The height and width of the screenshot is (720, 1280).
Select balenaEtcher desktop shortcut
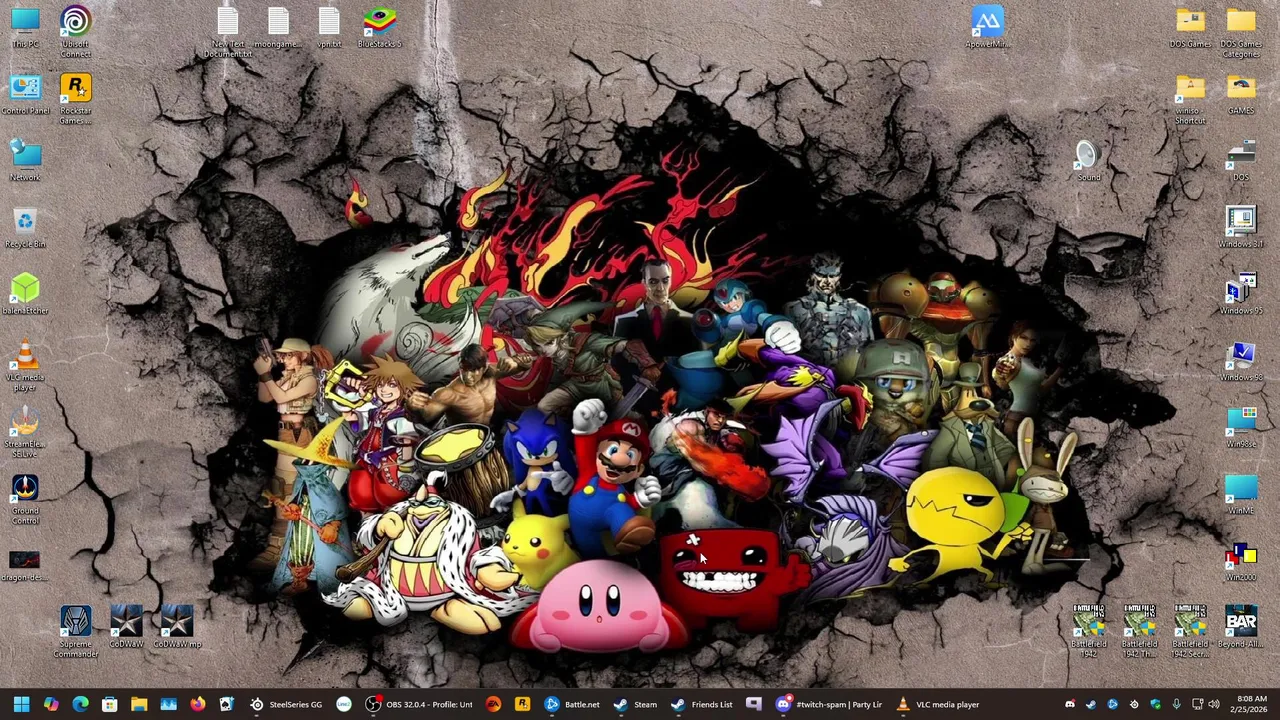click(25, 295)
